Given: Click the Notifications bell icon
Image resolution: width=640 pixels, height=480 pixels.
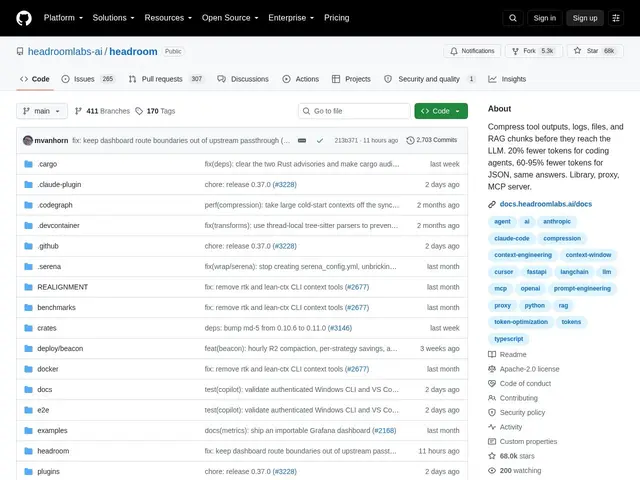Looking at the screenshot, I should pyautogui.click(x=454, y=51).
